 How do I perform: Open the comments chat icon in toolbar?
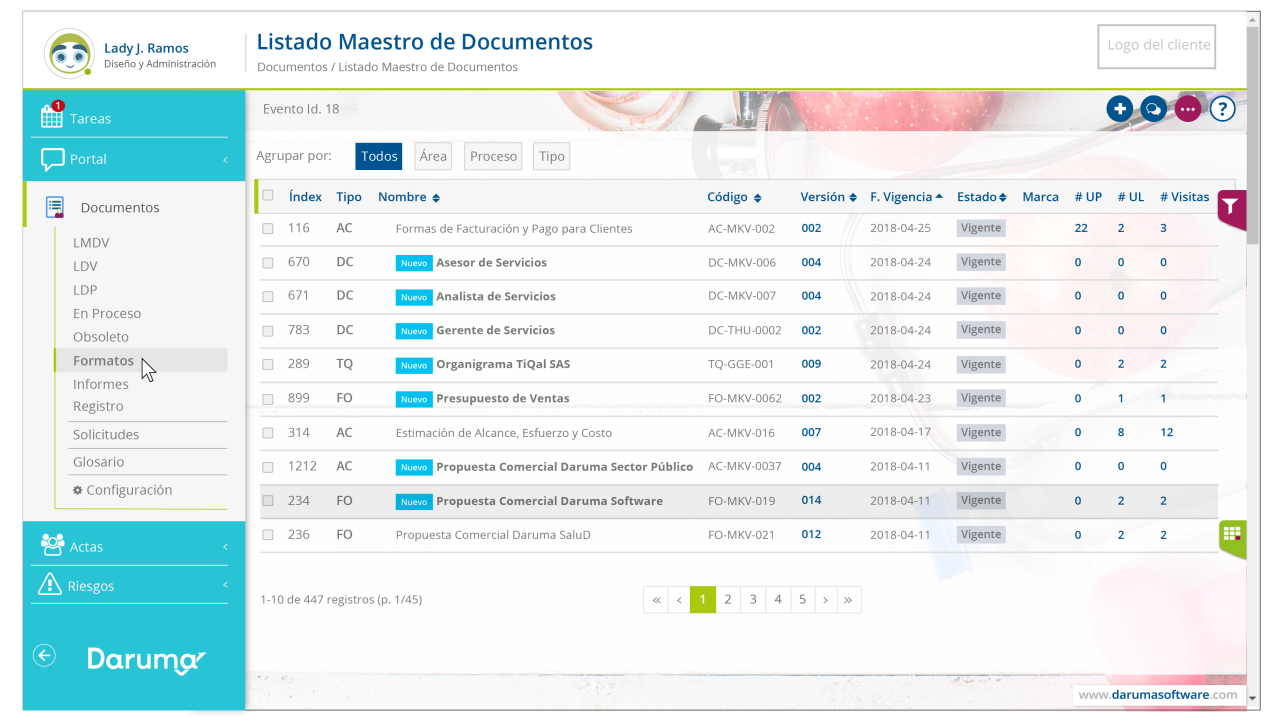pos(1153,109)
